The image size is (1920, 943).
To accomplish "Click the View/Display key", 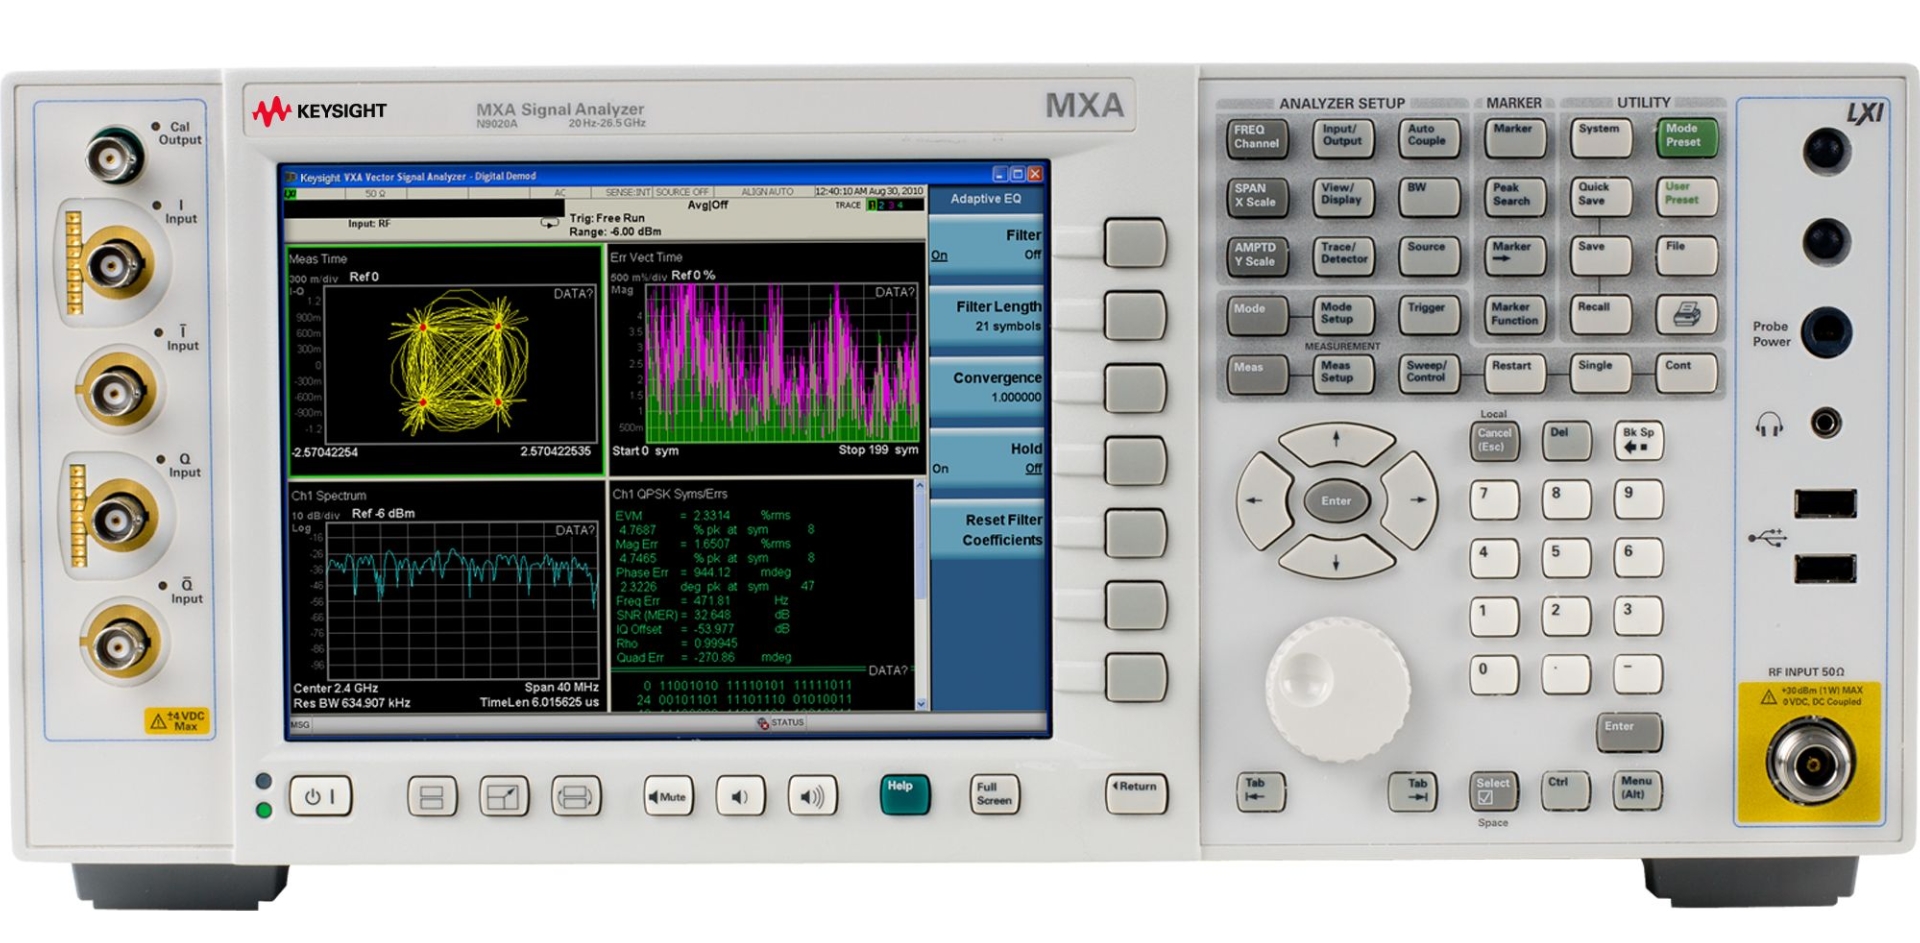I will tap(1342, 198).
